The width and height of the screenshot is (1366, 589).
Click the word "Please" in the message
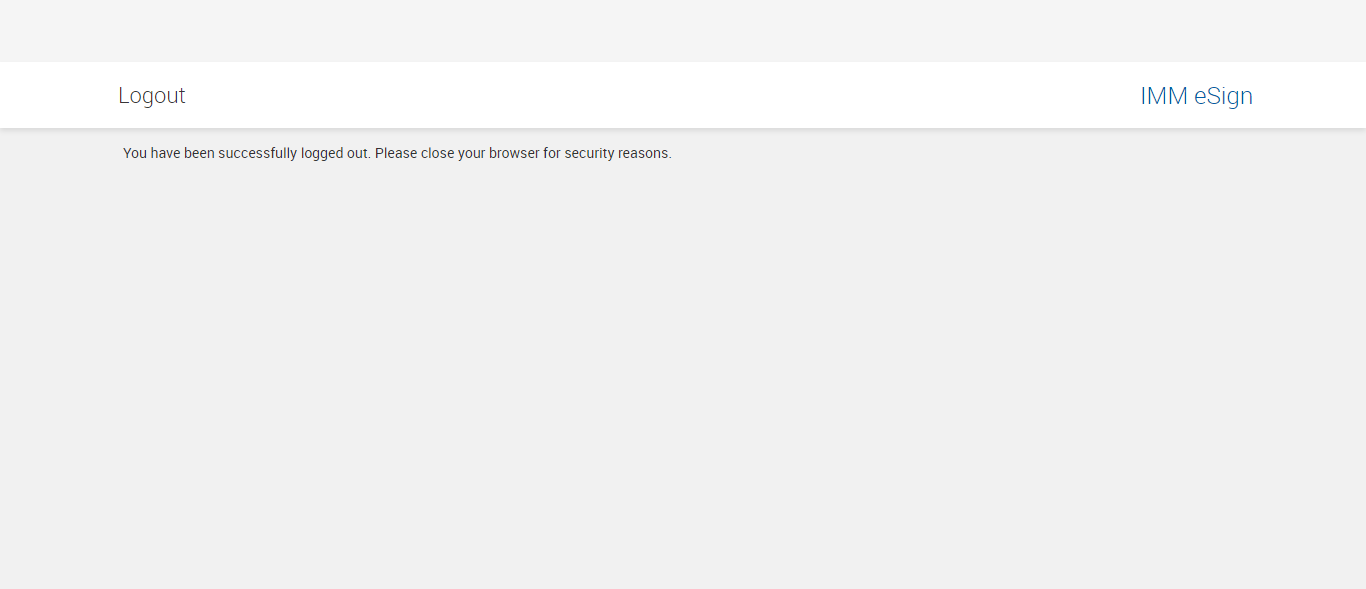coord(396,154)
